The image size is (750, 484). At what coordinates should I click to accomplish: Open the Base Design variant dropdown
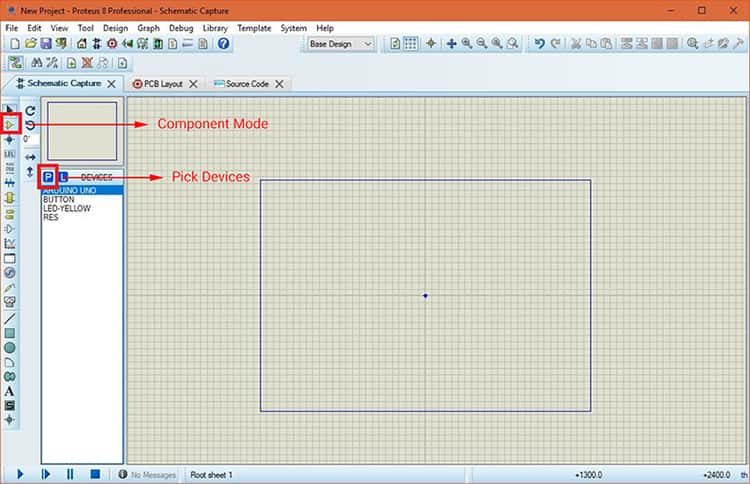click(x=341, y=44)
